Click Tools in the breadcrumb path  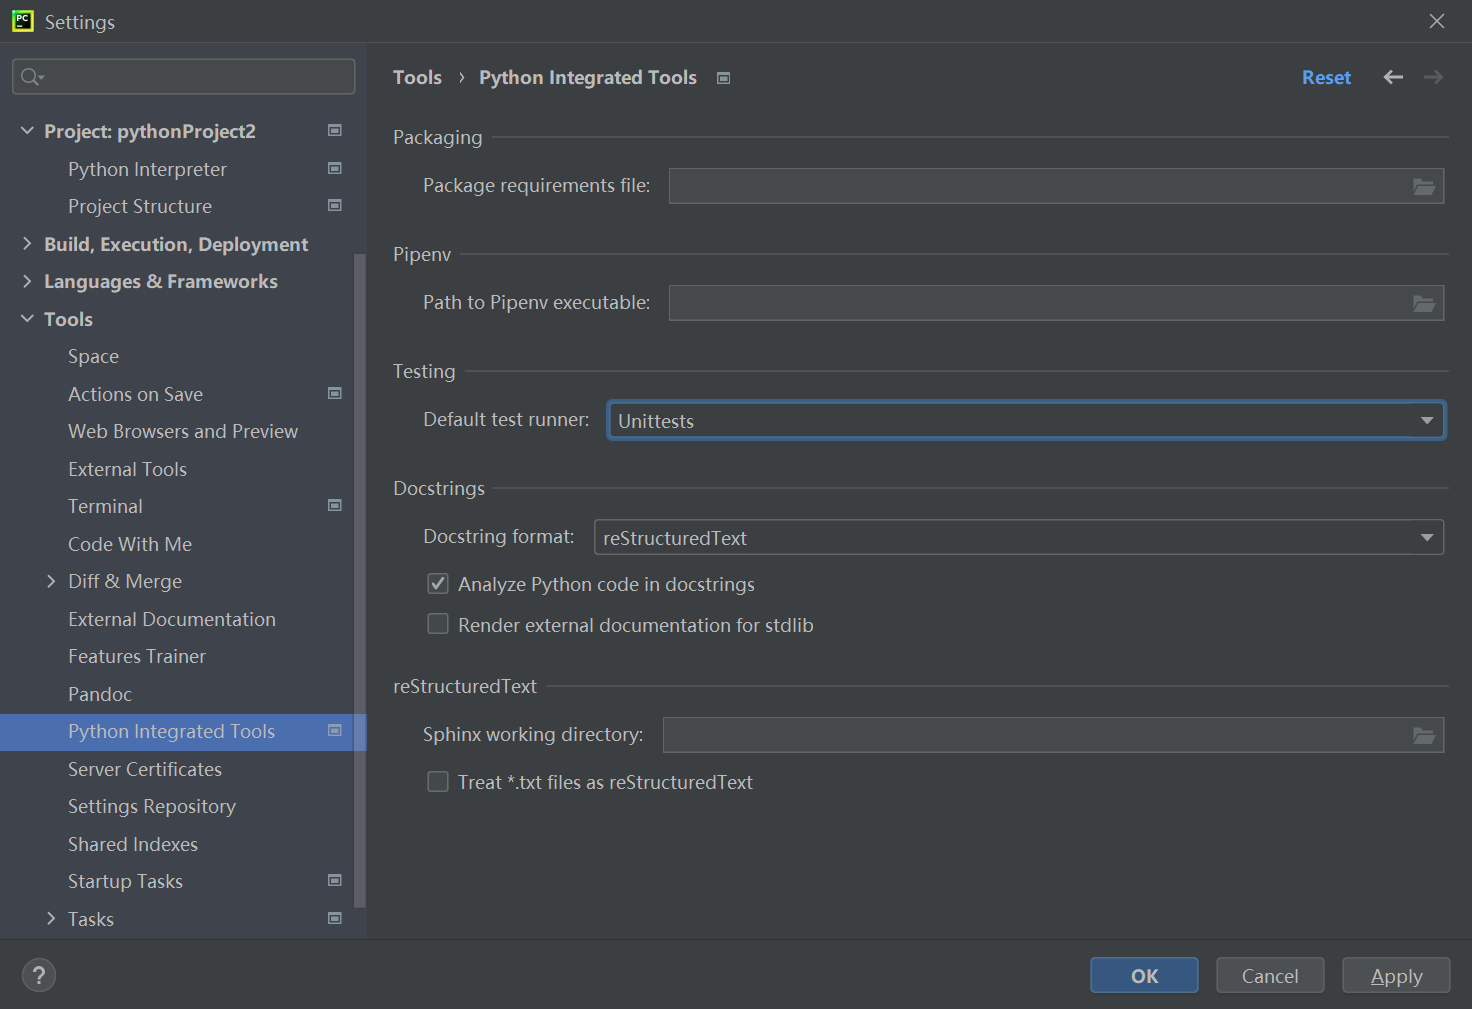(417, 77)
